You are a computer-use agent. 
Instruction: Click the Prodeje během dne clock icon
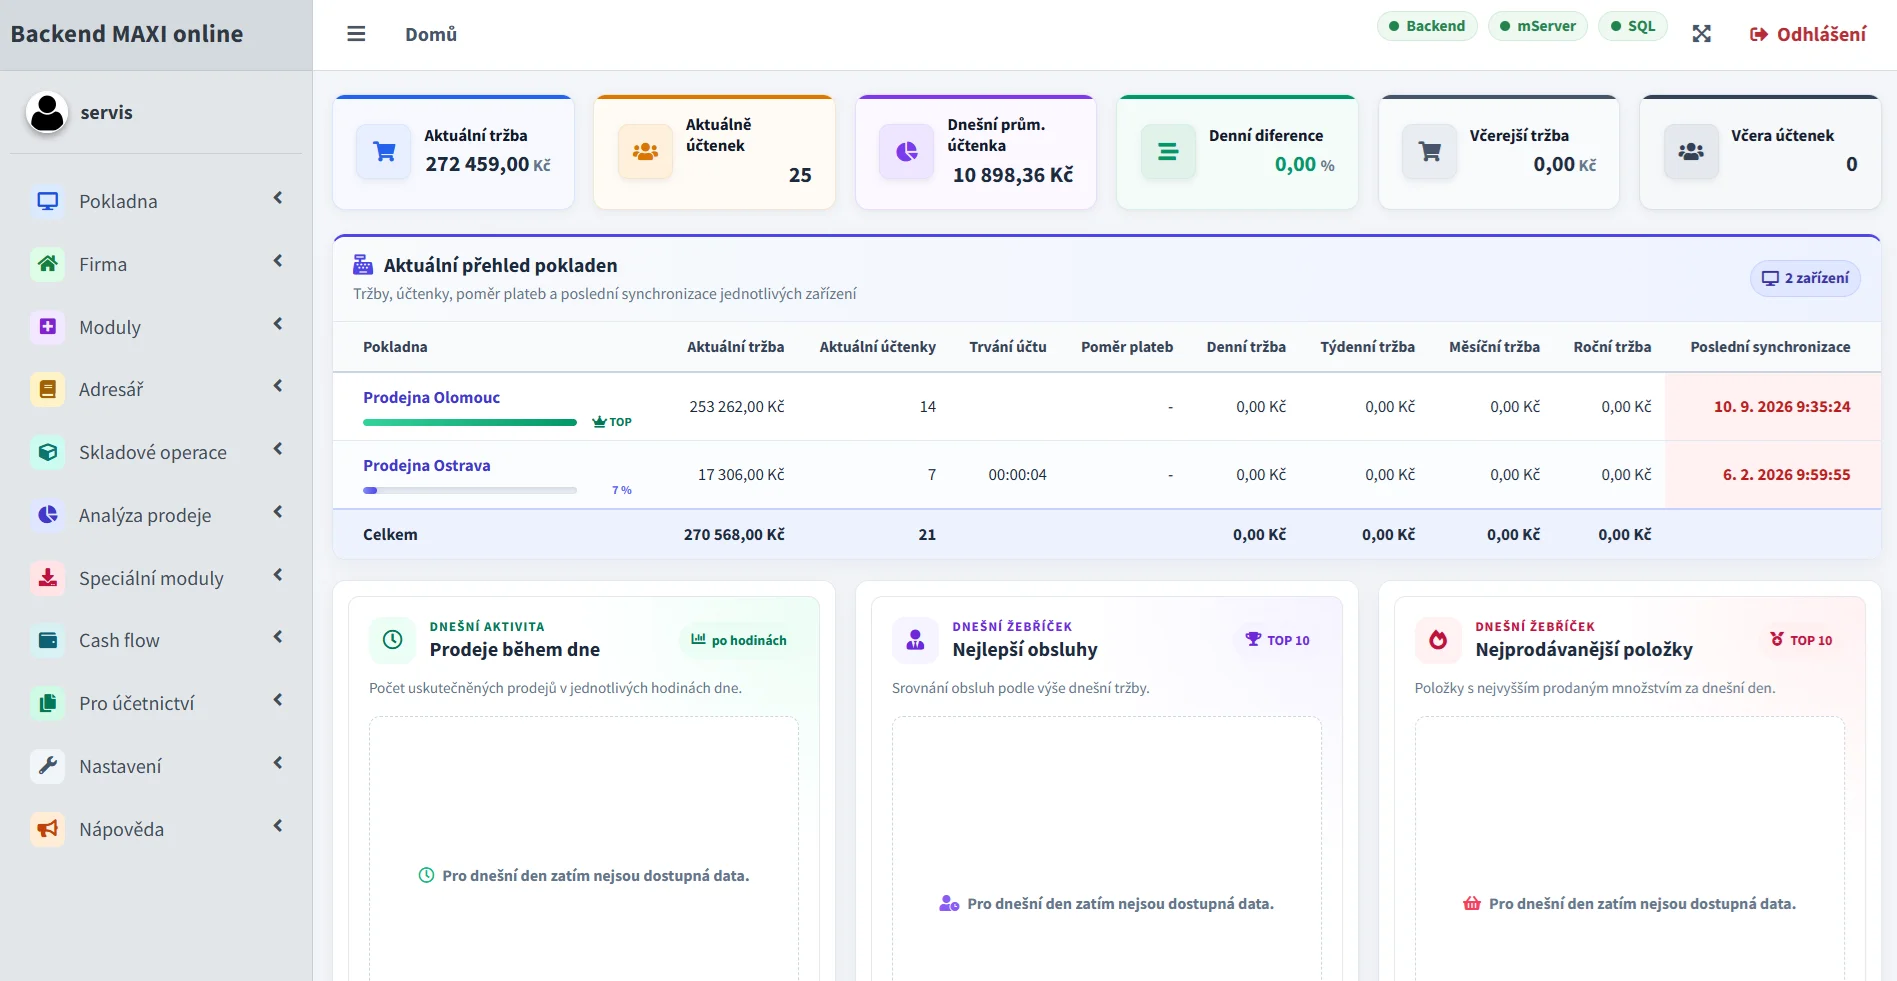[x=393, y=639]
